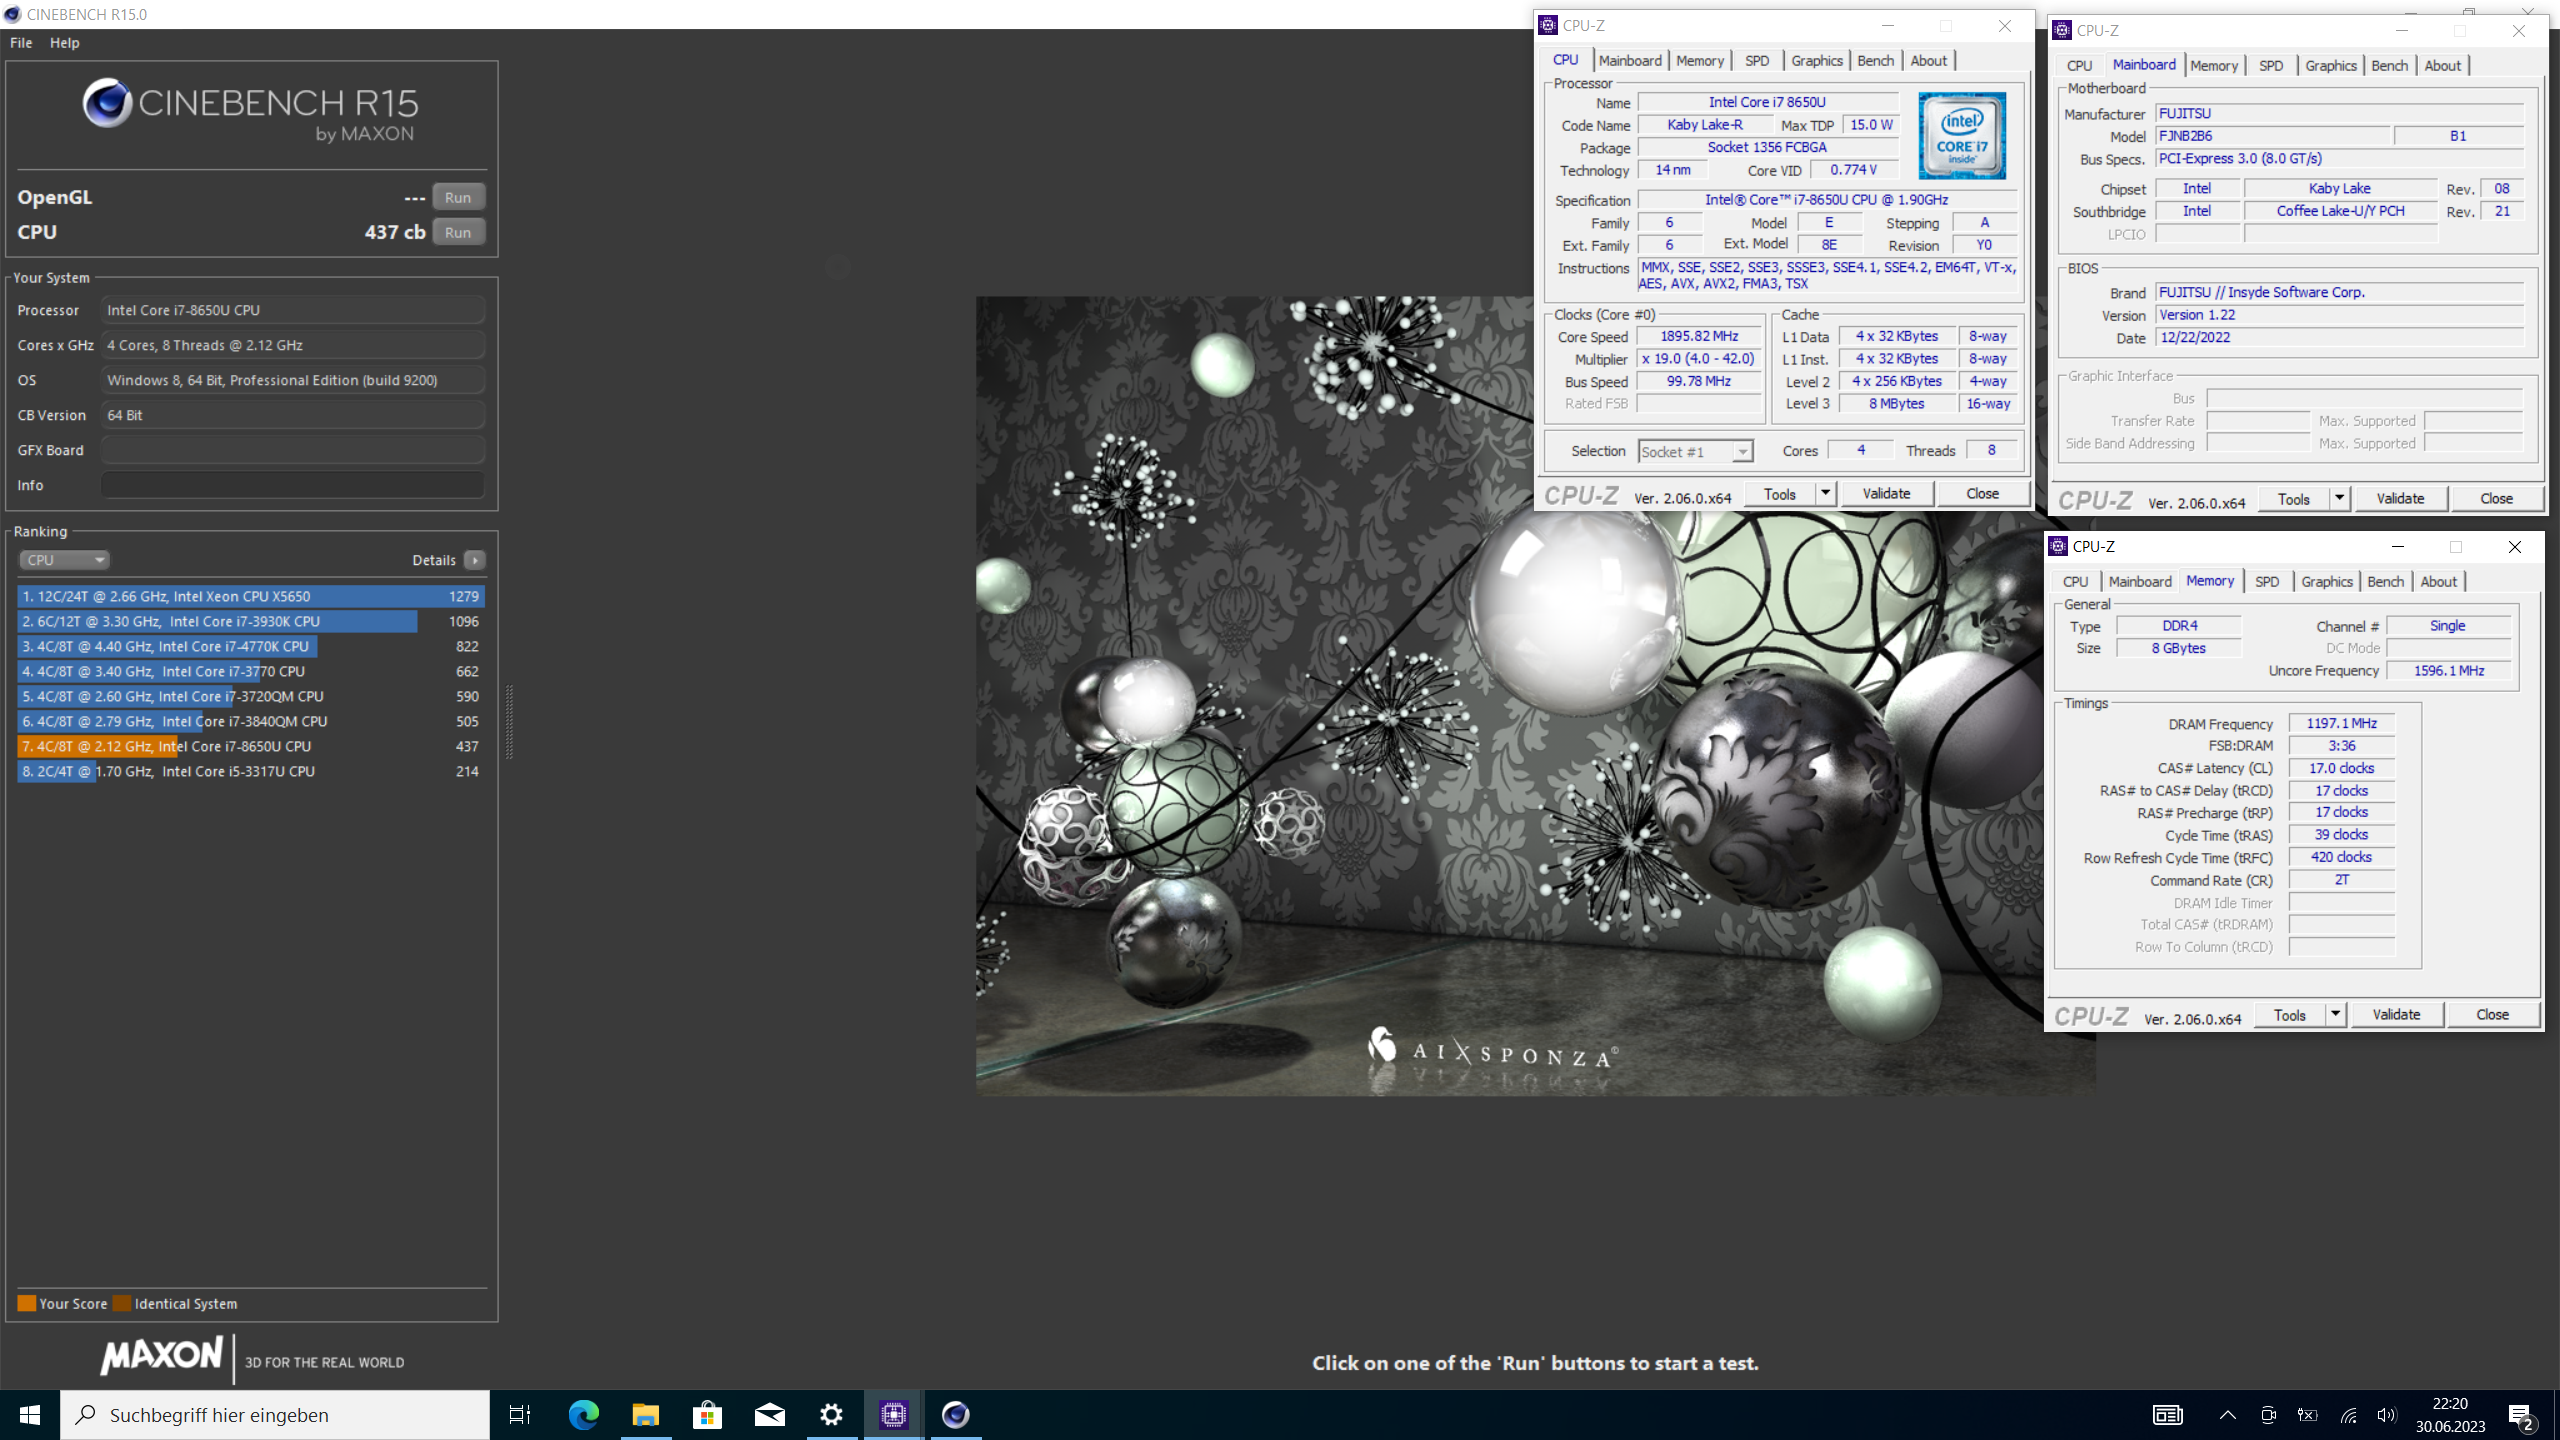Click Cinebench R15 logo

pyautogui.click(x=251, y=110)
